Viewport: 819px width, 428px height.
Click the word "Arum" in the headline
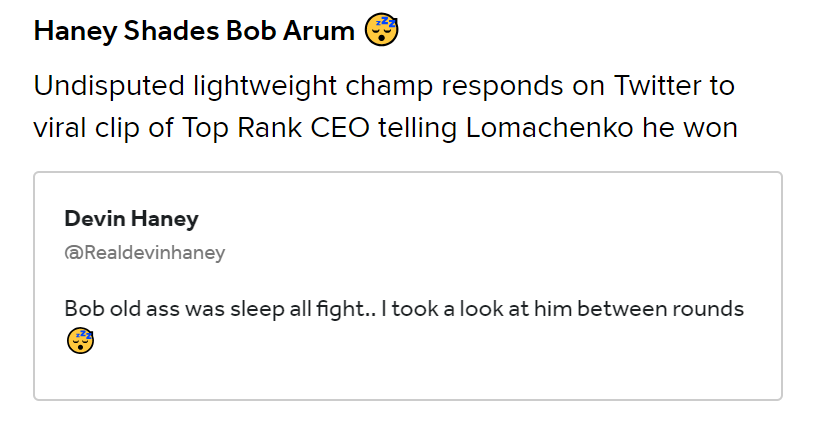(x=319, y=31)
